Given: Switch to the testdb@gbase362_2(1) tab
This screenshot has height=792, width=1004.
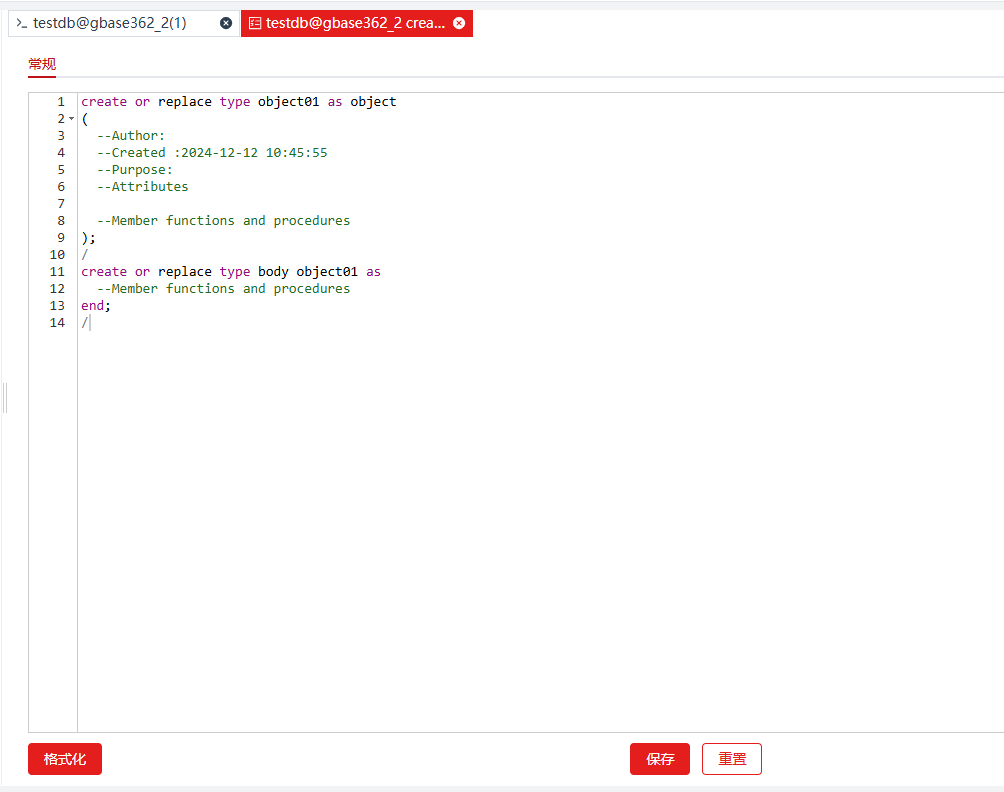Looking at the screenshot, I should pyautogui.click(x=110, y=23).
